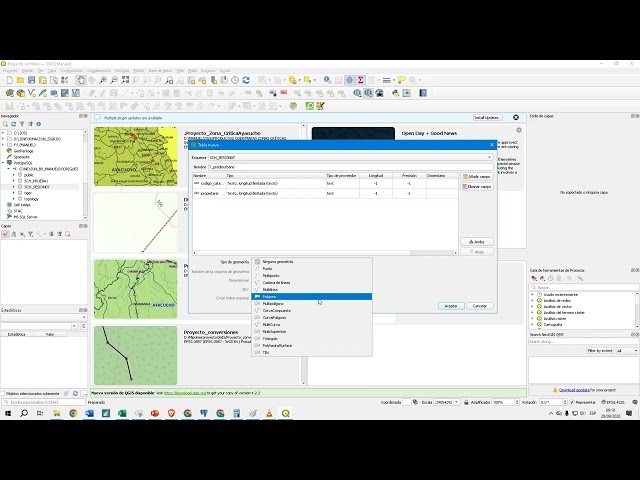640x480 pixels.
Task: Click the Statistical Summary sigma icon
Action: pyautogui.click(x=360, y=80)
